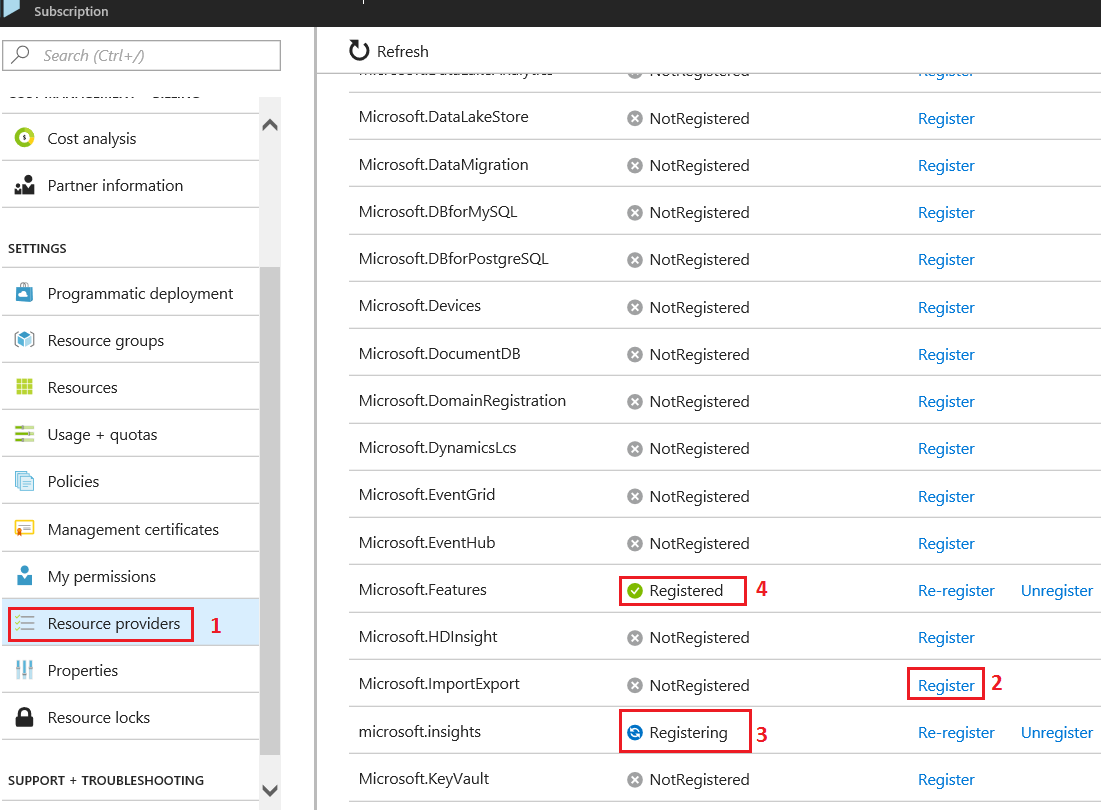1101x810 pixels.
Task: Click the search magnifier icon
Action: tap(20, 54)
